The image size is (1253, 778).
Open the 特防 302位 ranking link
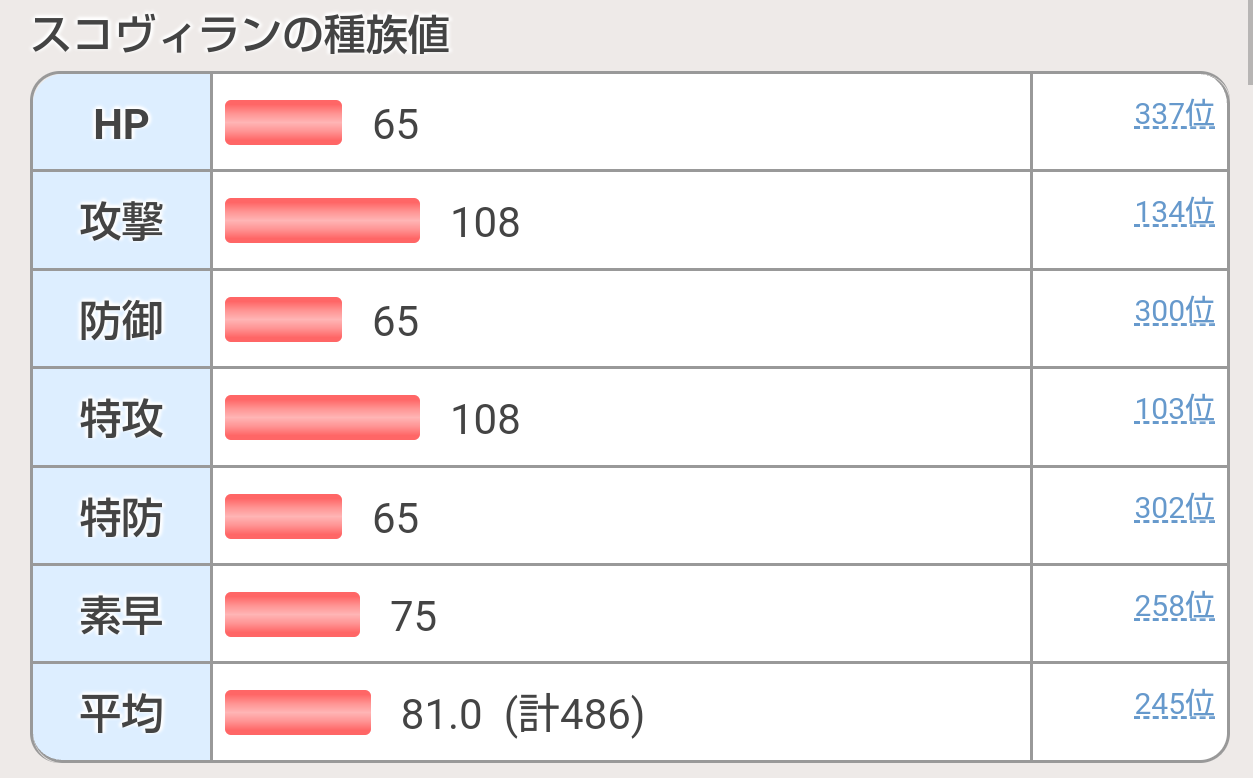pos(1174,509)
